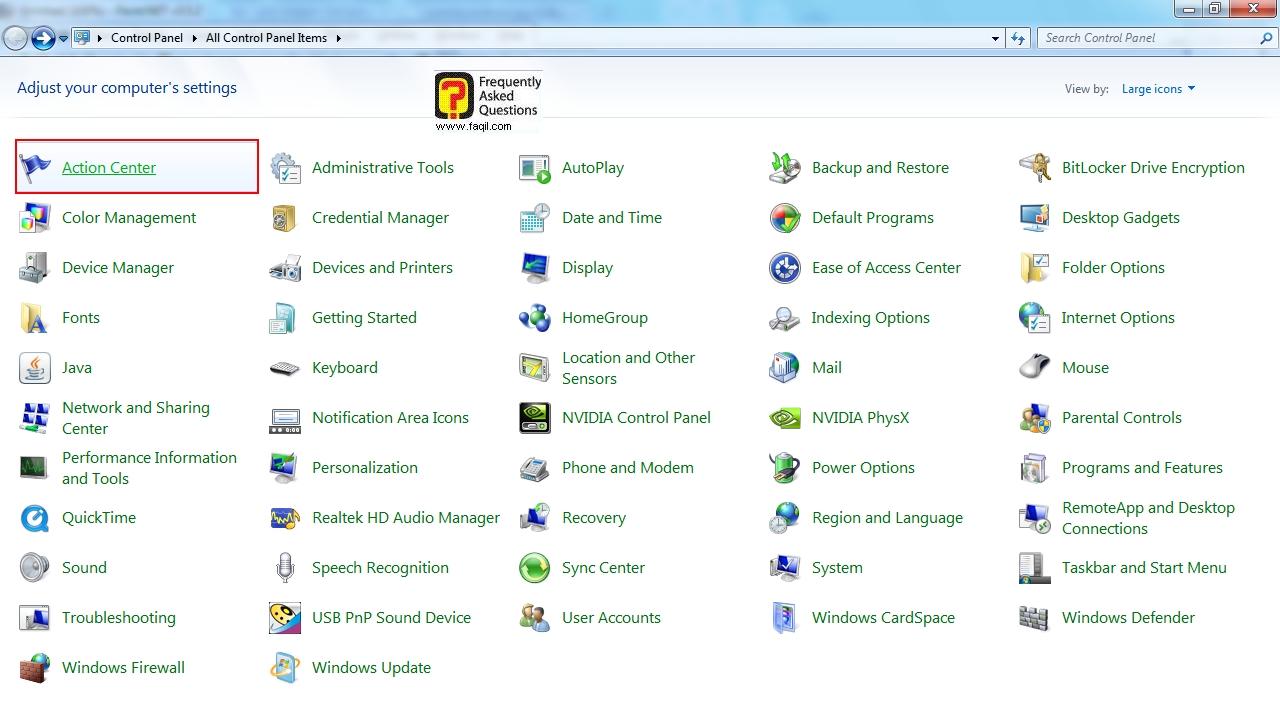Click the Fonts folder icon
This screenshot has height=704, width=1280.
pyautogui.click(x=35, y=318)
